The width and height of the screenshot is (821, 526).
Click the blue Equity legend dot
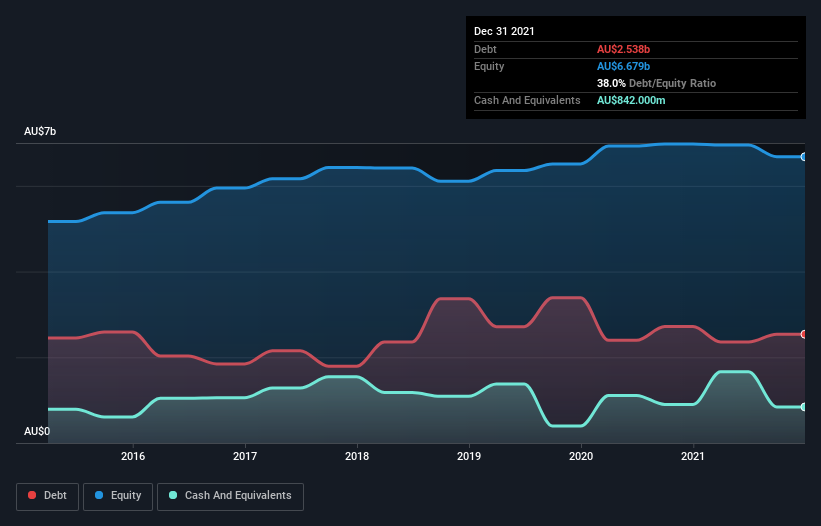pos(99,495)
